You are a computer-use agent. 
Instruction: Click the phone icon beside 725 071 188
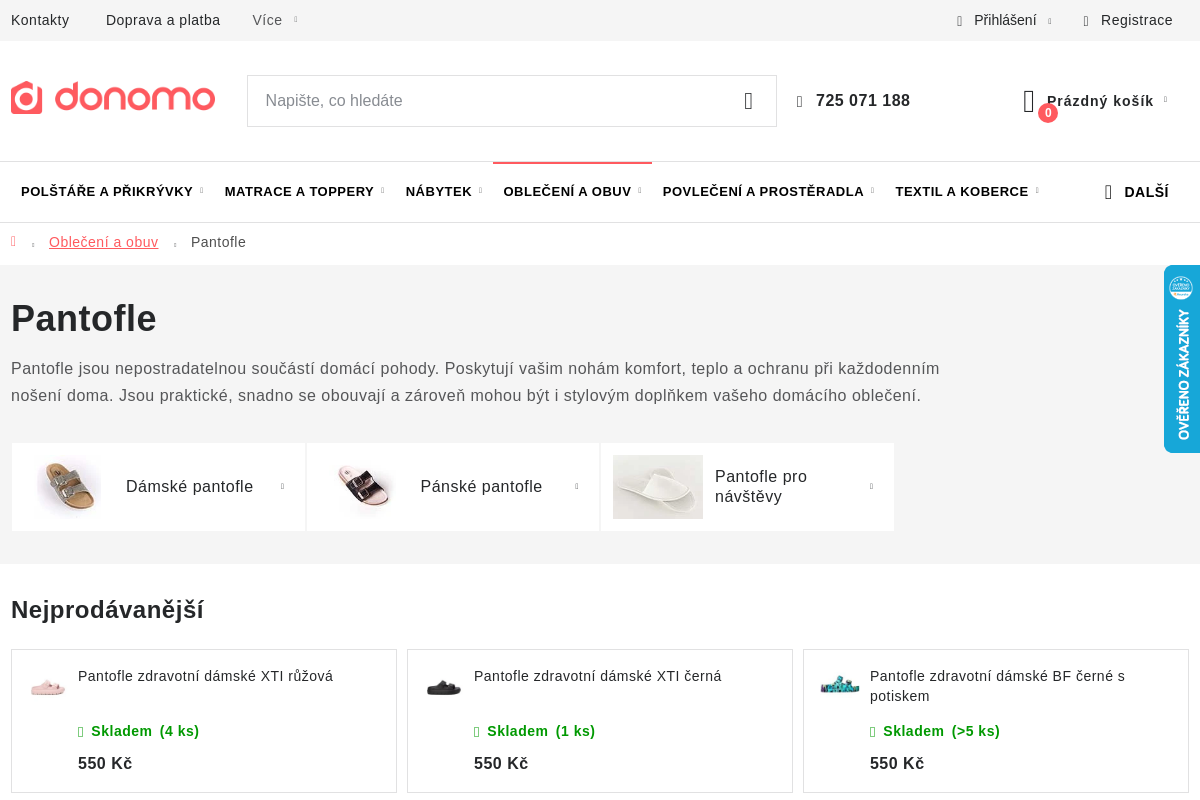click(x=800, y=102)
